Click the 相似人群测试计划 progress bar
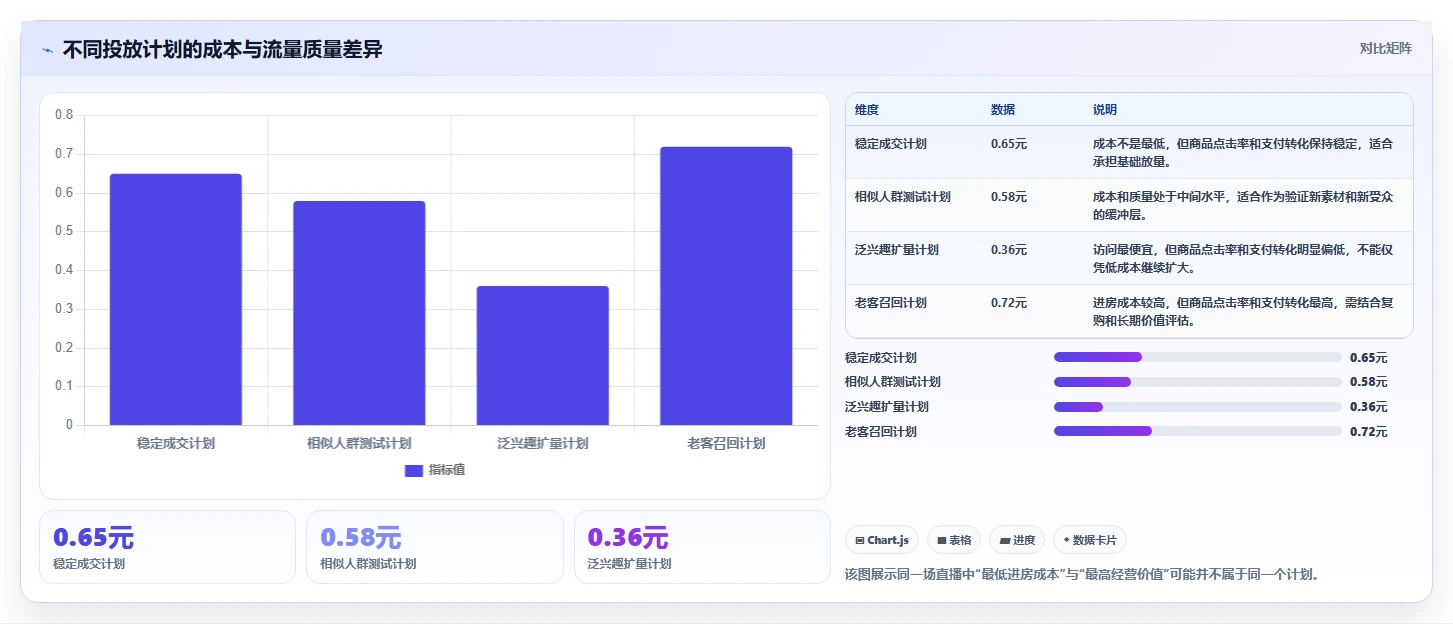This screenshot has width=1453, height=624. coord(1198,382)
